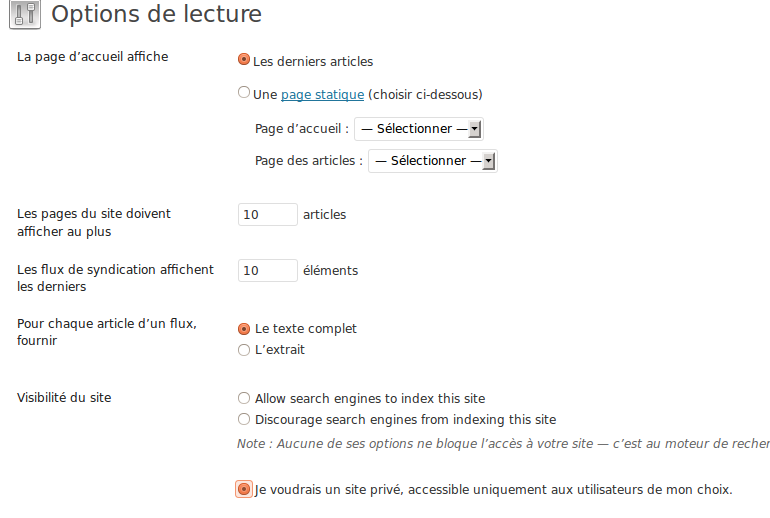Focus the éléments count input field
The height and width of the screenshot is (518, 770).
tap(268, 271)
